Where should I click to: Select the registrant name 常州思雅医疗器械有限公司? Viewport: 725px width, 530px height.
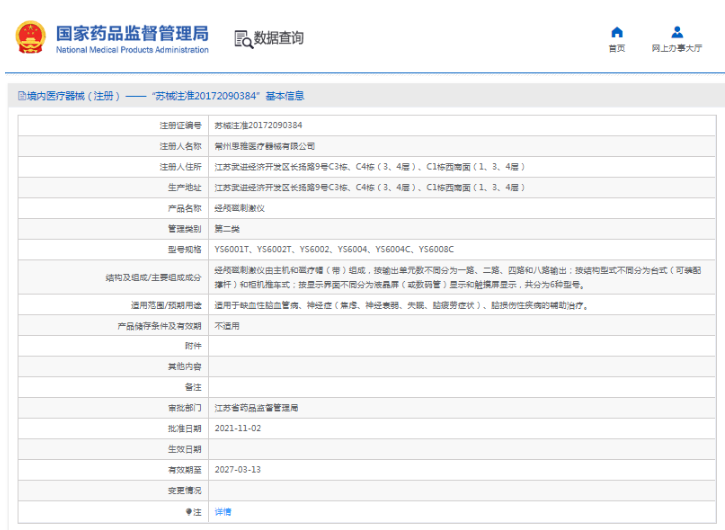point(264,146)
